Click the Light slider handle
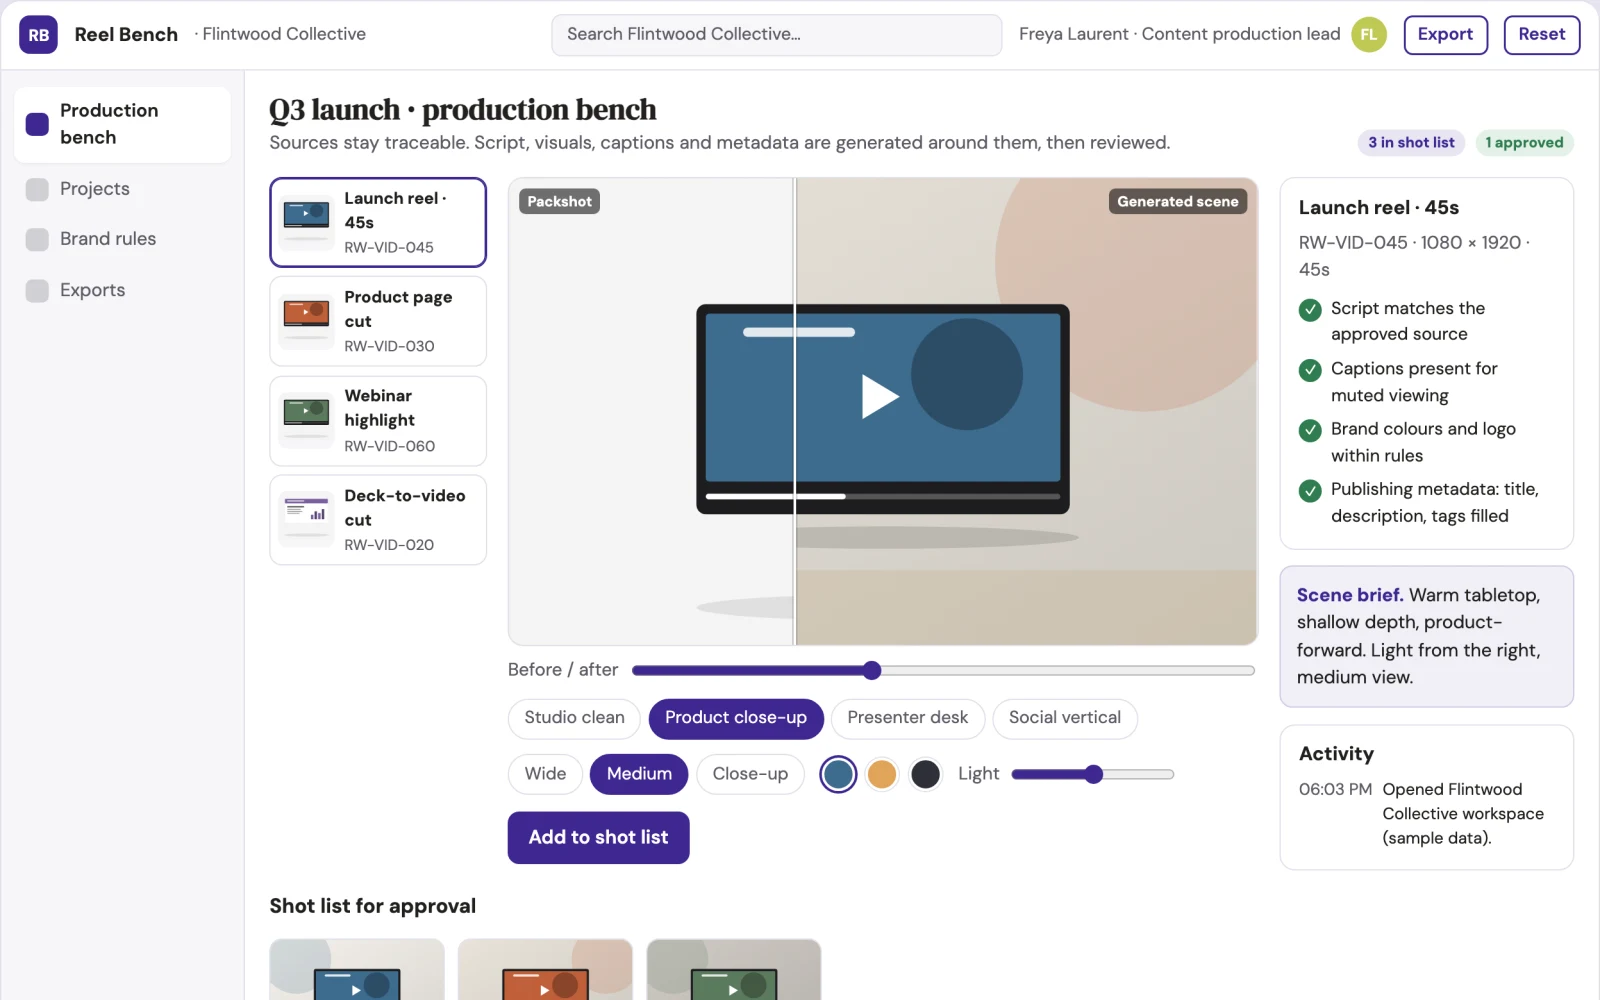This screenshot has height=1000, width=1600. pos(1094,774)
